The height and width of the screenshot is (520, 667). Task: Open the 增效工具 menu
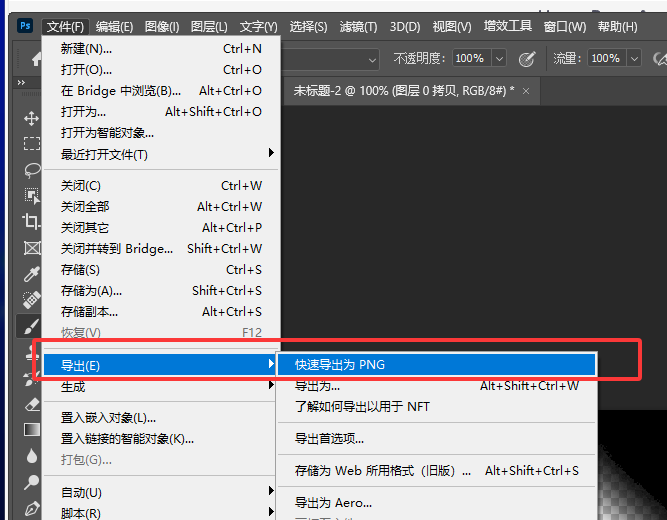507,26
